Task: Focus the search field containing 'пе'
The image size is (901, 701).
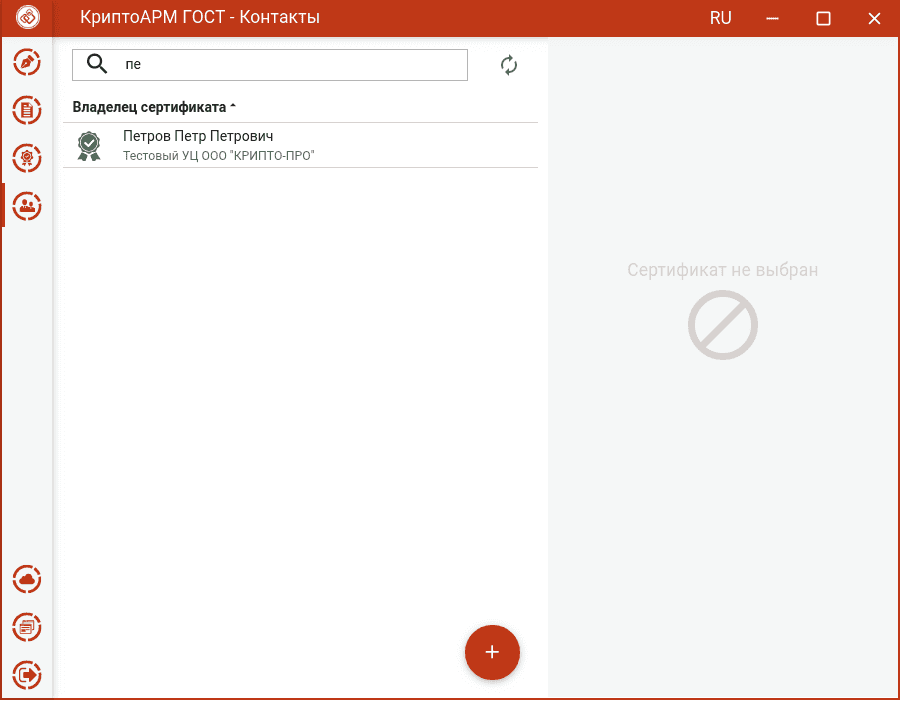Action: 269,64
